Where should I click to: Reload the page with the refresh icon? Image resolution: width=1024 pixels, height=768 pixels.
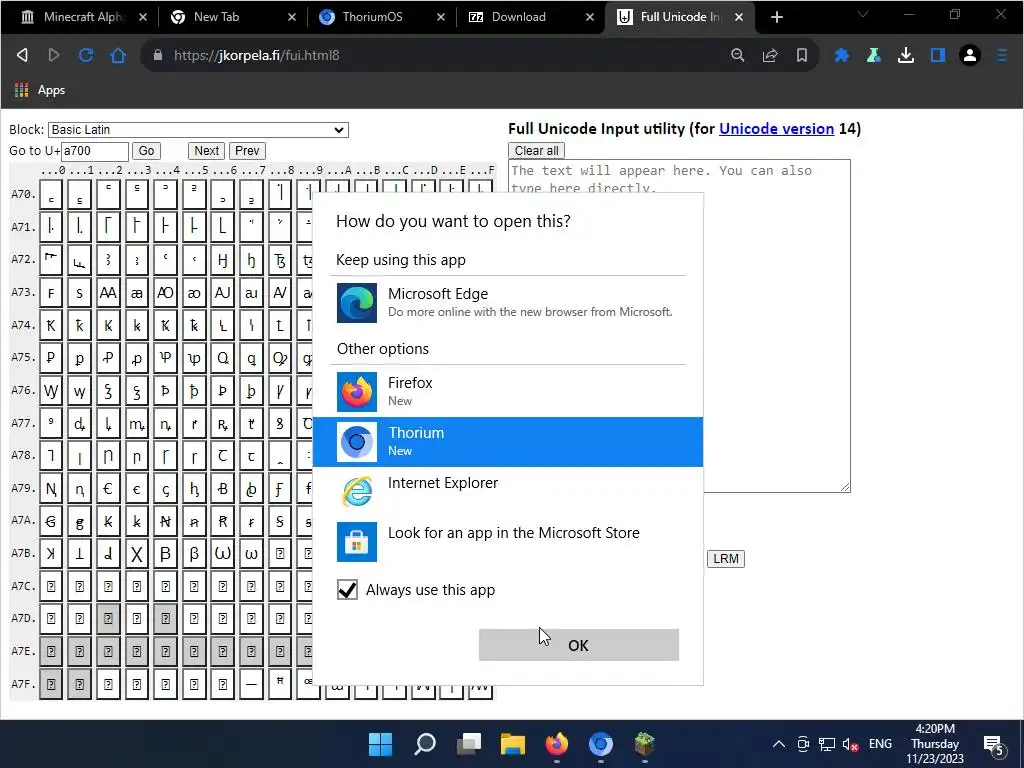86,56
